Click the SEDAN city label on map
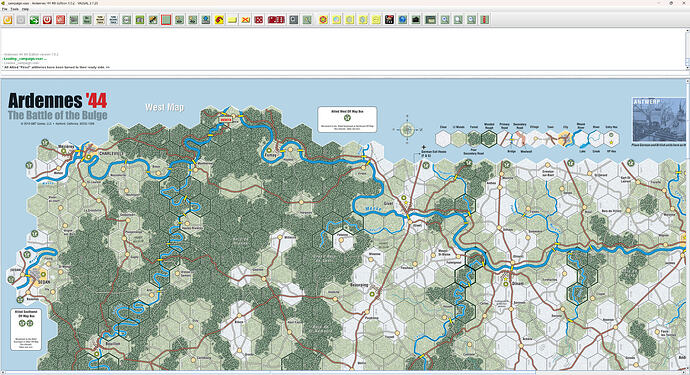Image resolution: width=690 pixels, height=375 pixels. pyautogui.click(x=43, y=282)
